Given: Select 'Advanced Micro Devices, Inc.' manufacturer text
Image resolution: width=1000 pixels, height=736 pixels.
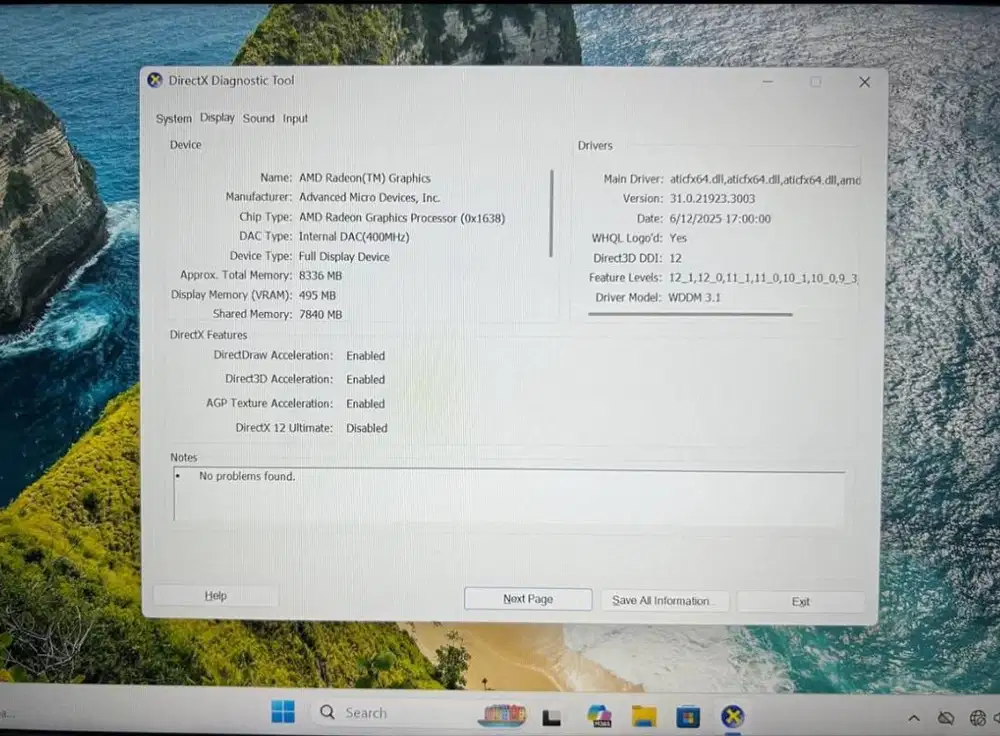Looking at the screenshot, I should 369,198.
